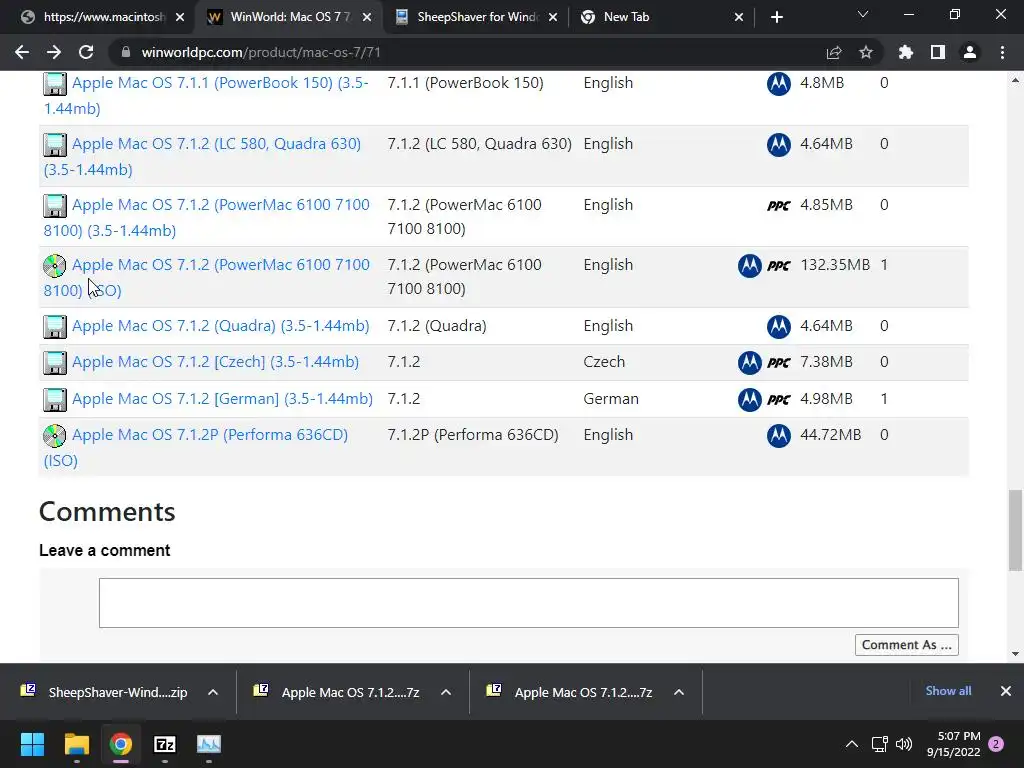Go forward in browser history

[54, 52]
